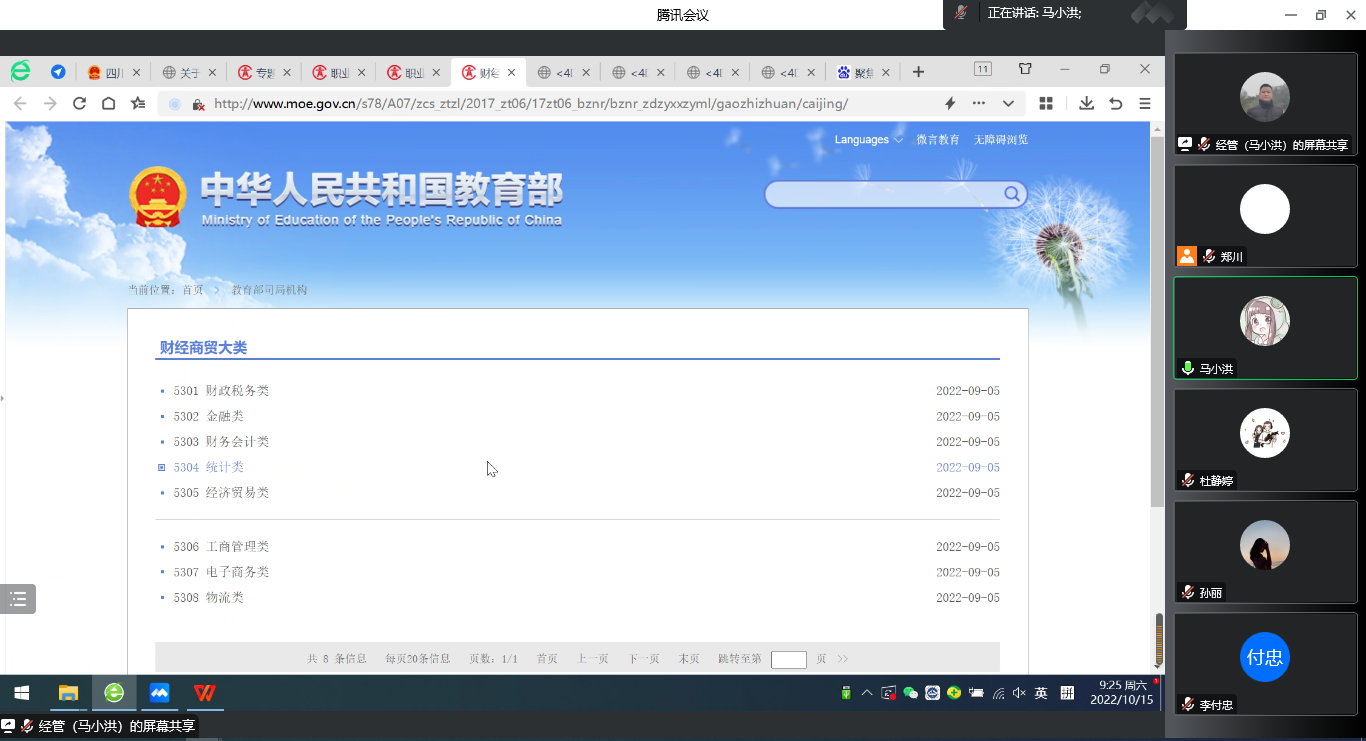Open File Explorer from the taskbar
The width and height of the screenshot is (1366, 741).
(68, 693)
